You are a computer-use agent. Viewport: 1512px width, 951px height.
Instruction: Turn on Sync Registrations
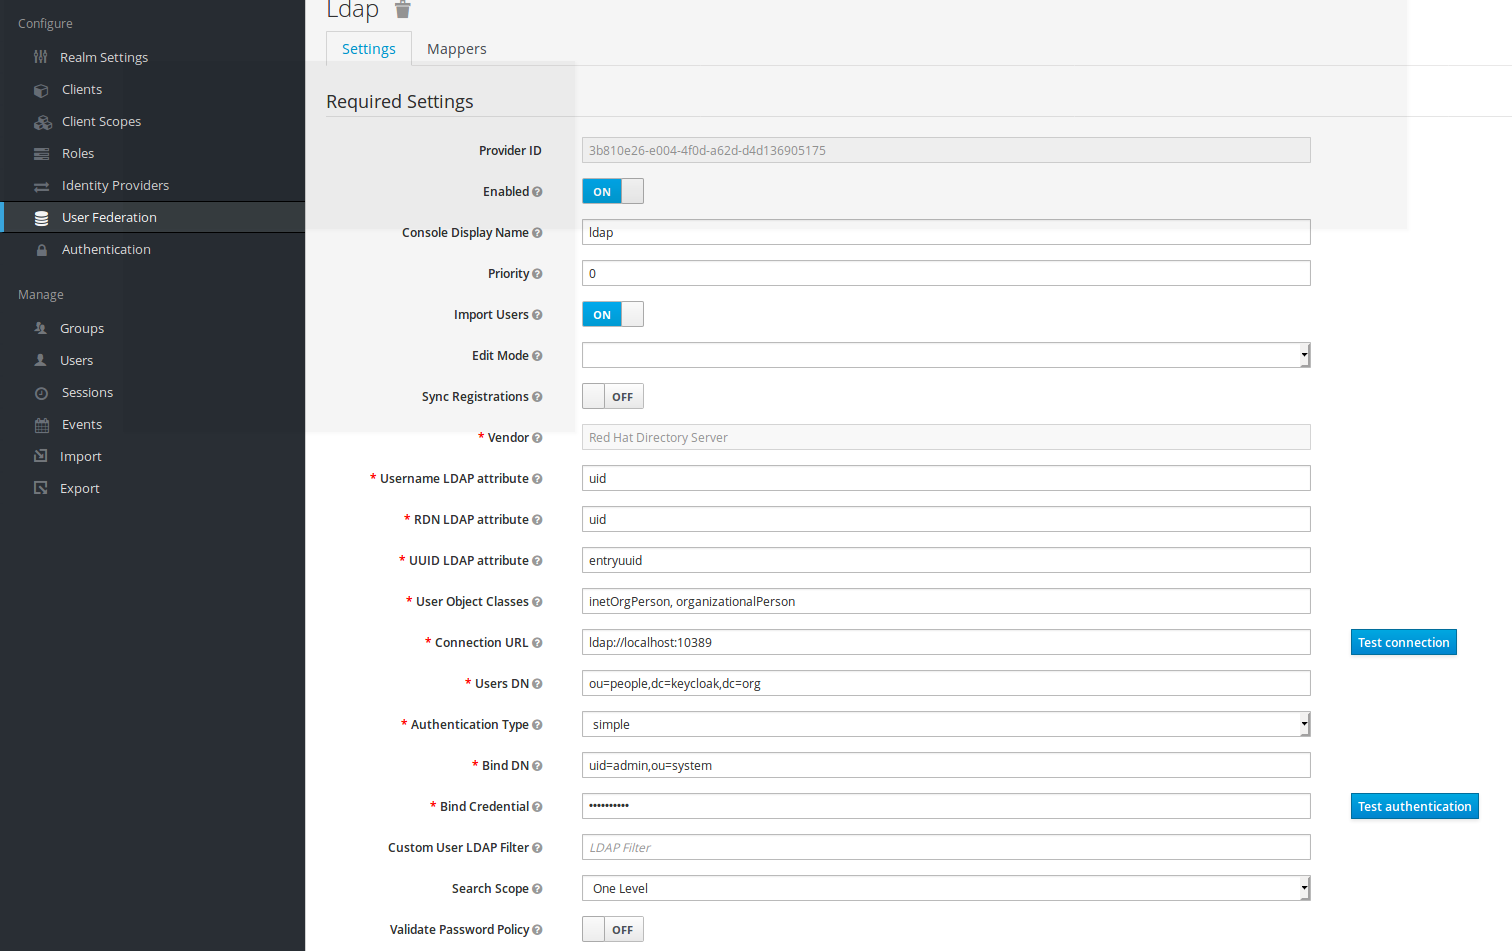(x=612, y=396)
